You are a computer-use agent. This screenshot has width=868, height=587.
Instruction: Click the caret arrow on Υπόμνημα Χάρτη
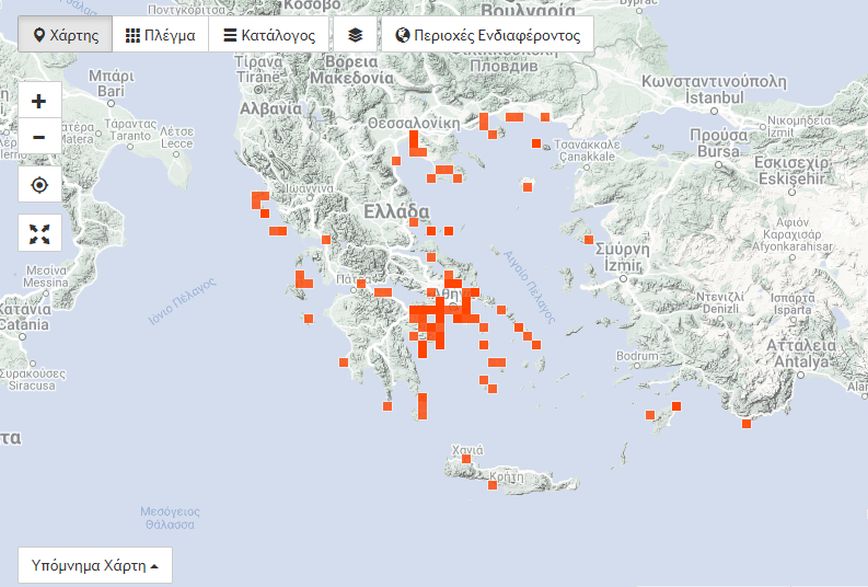pyautogui.click(x=154, y=566)
